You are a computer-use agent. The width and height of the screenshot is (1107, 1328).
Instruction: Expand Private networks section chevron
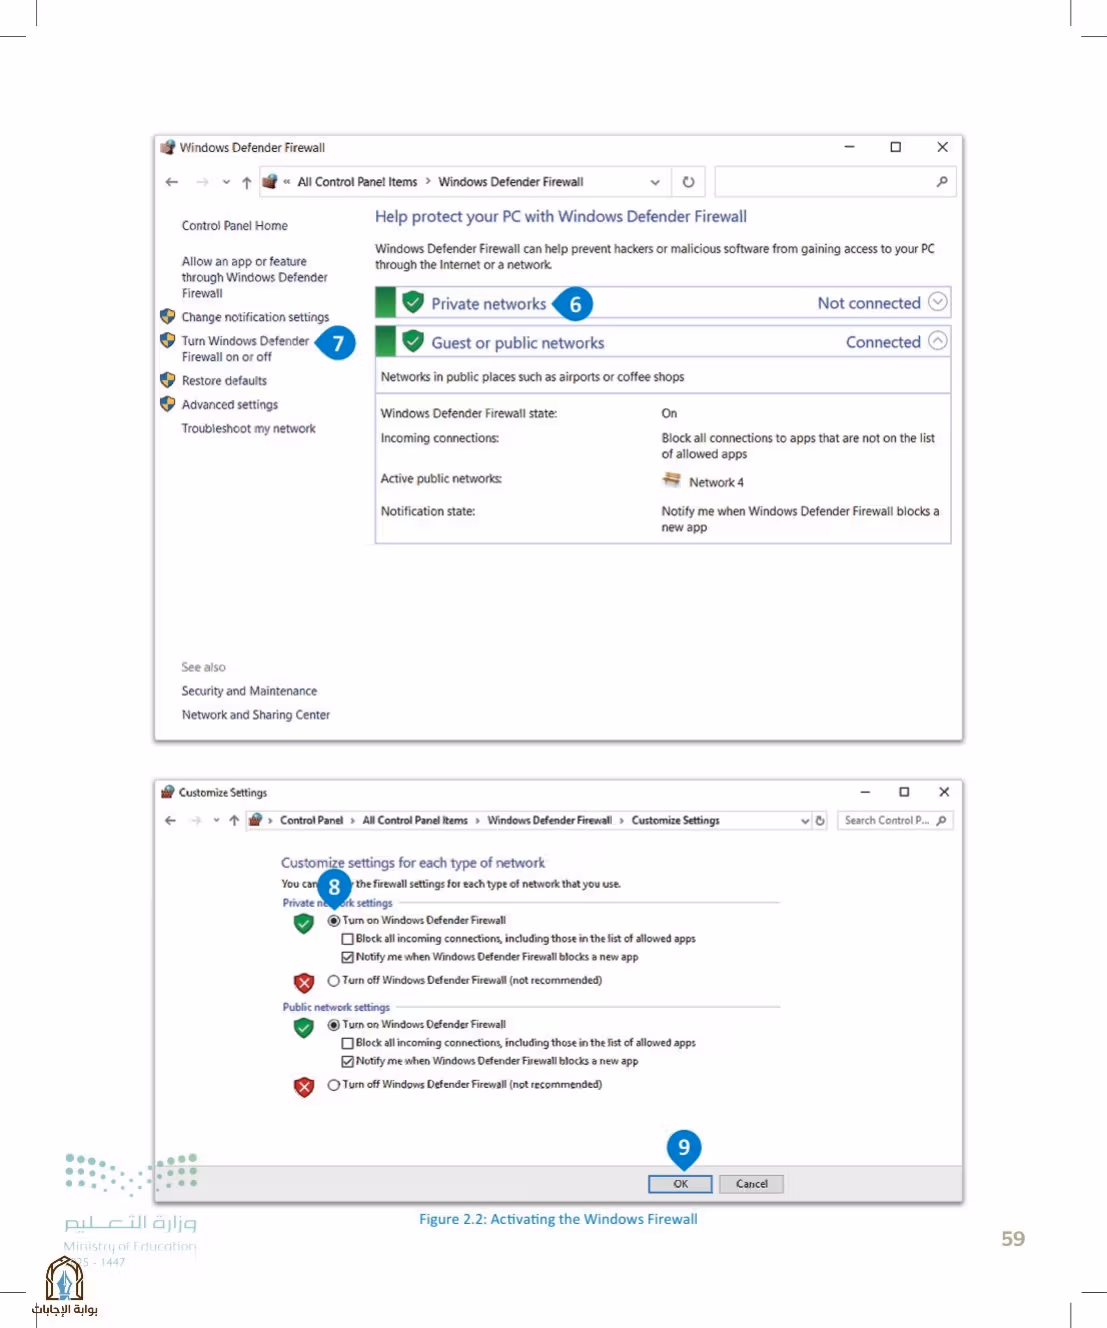pos(937,302)
